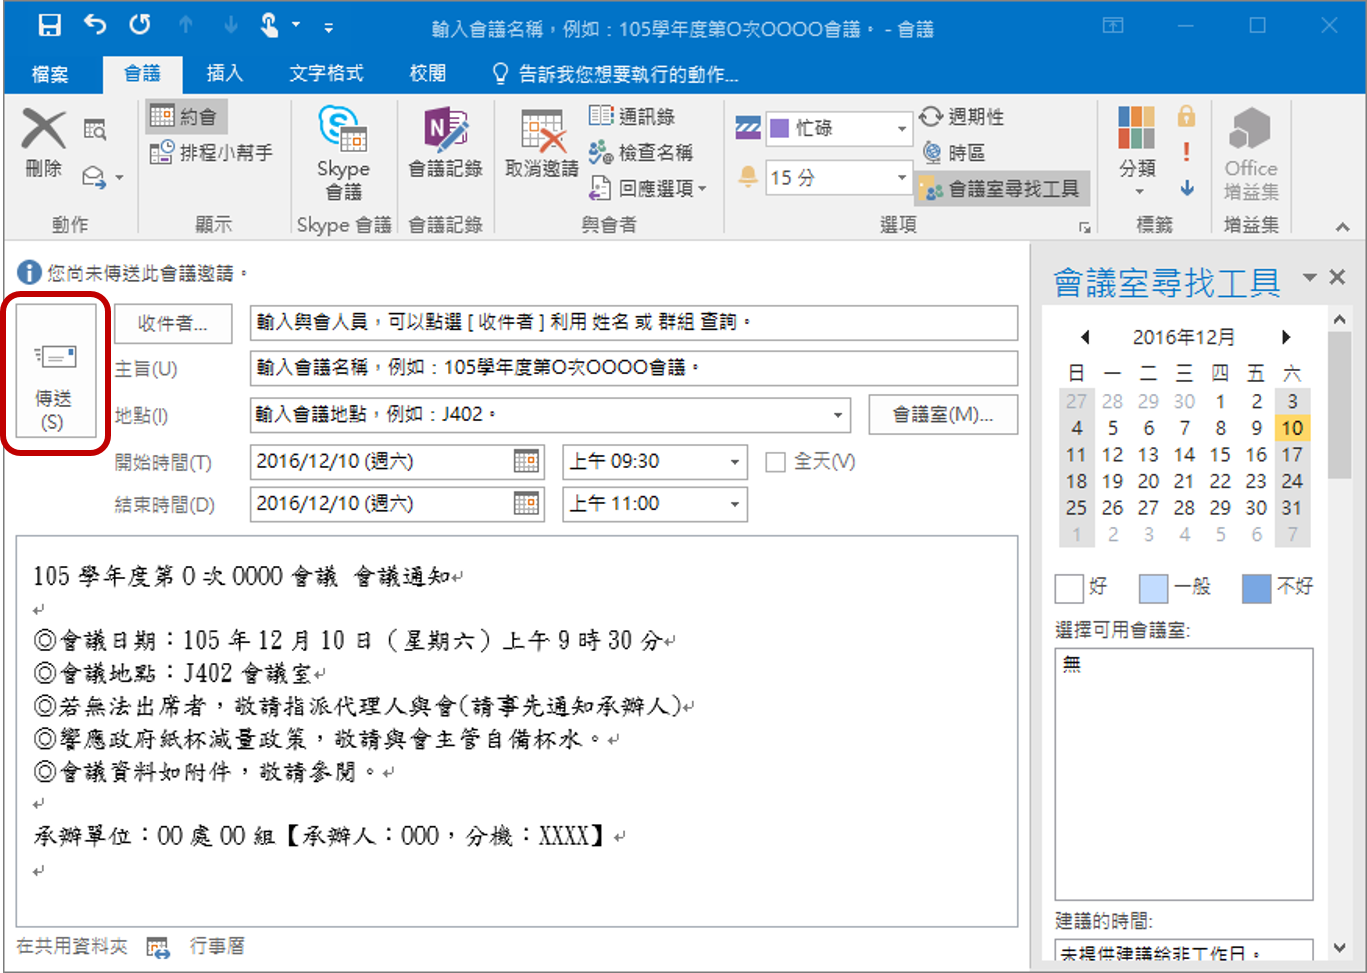This screenshot has width=1367, height=973.
Task: Click the Time Zones (時區) button
Action: point(954,152)
